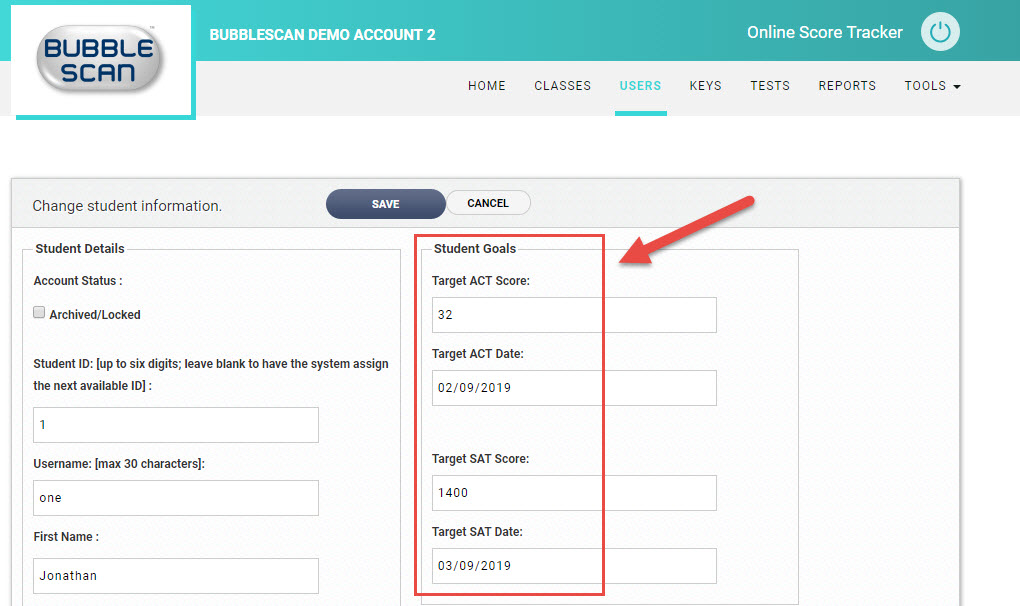Click the Cancel button
This screenshot has width=1020, height=606.
coord(488,203)
